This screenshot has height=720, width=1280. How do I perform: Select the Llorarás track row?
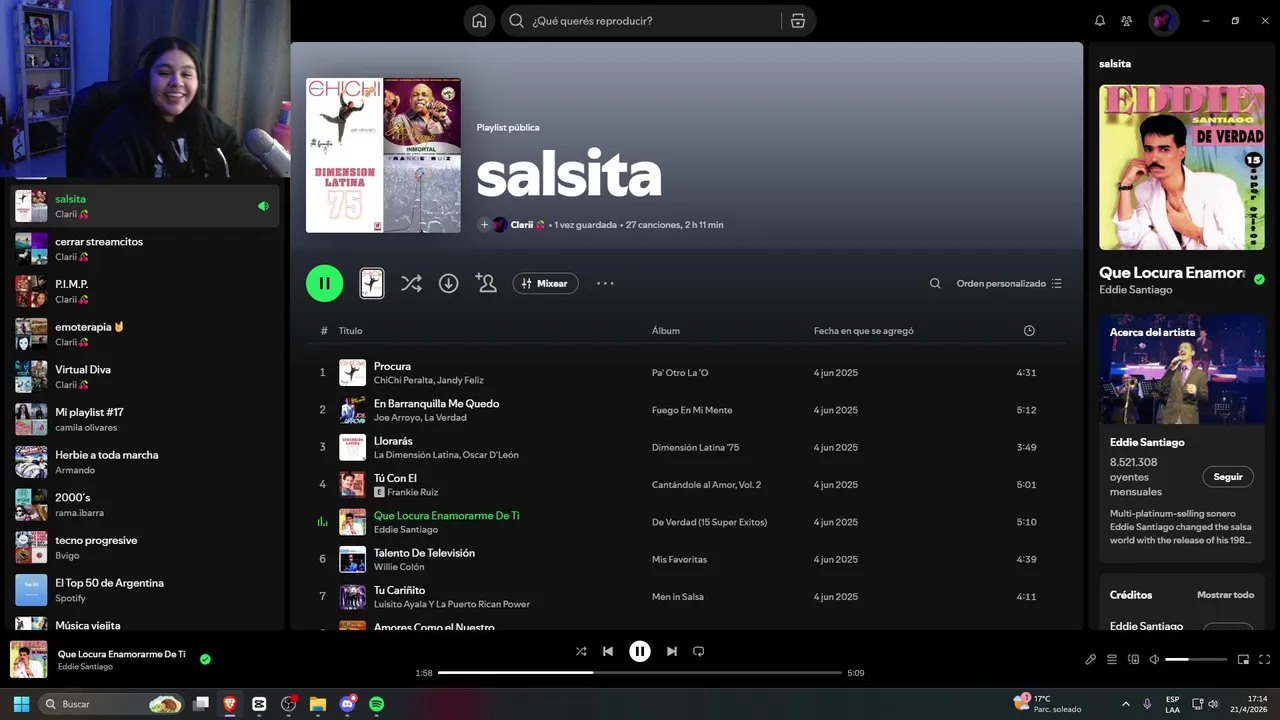point(686,447)
